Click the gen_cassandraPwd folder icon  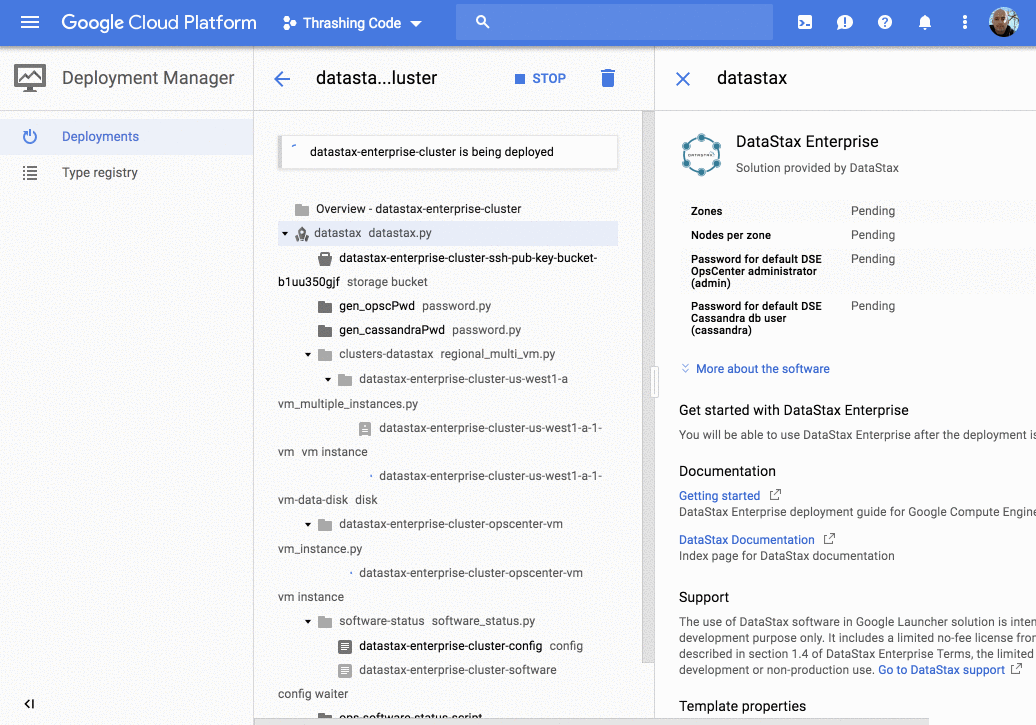[x=324, y=330]
